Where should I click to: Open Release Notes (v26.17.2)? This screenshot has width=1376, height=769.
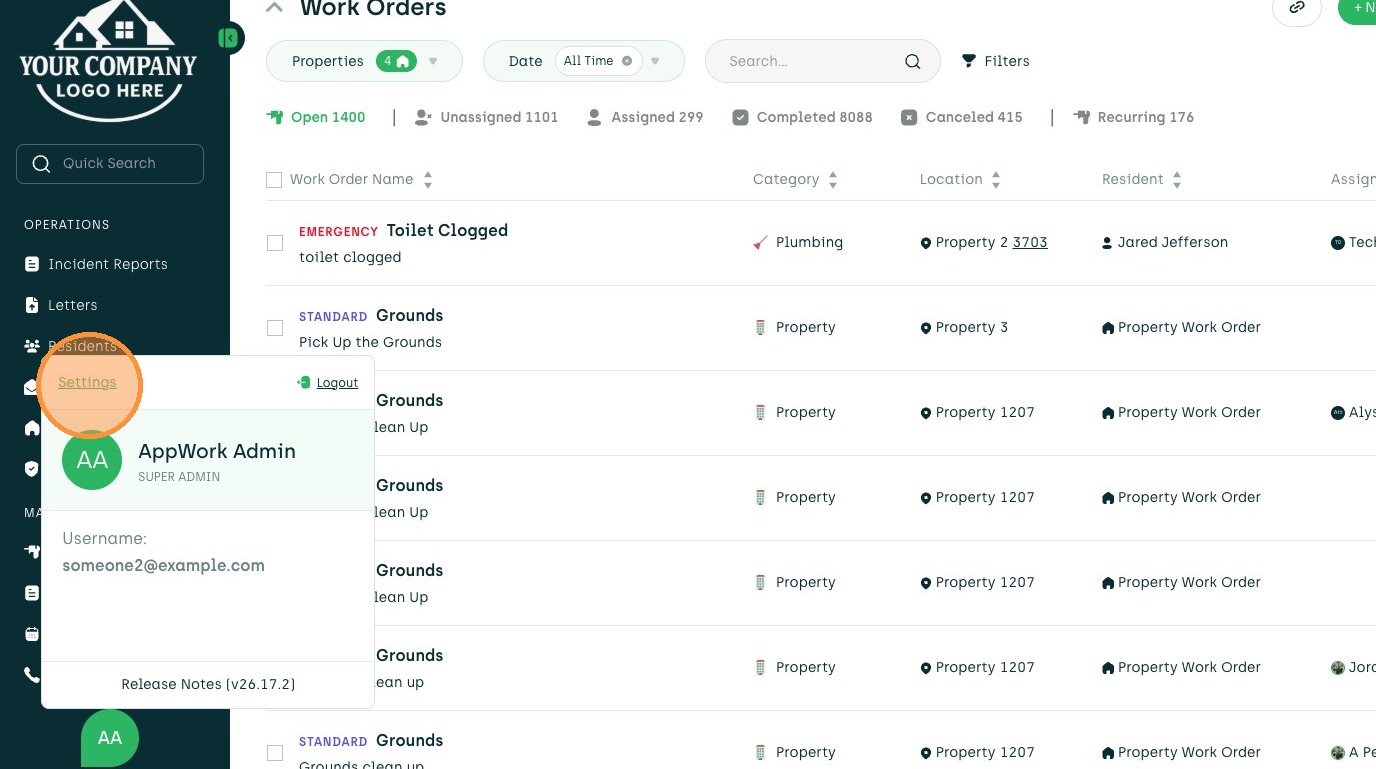pos(208,684)
